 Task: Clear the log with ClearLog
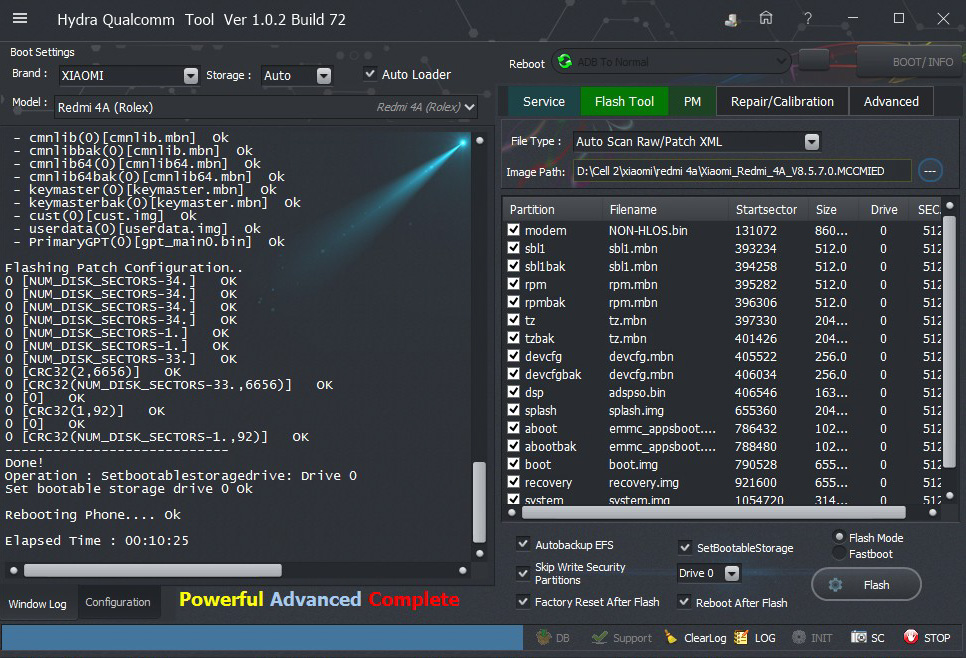[x=696, y=638]
